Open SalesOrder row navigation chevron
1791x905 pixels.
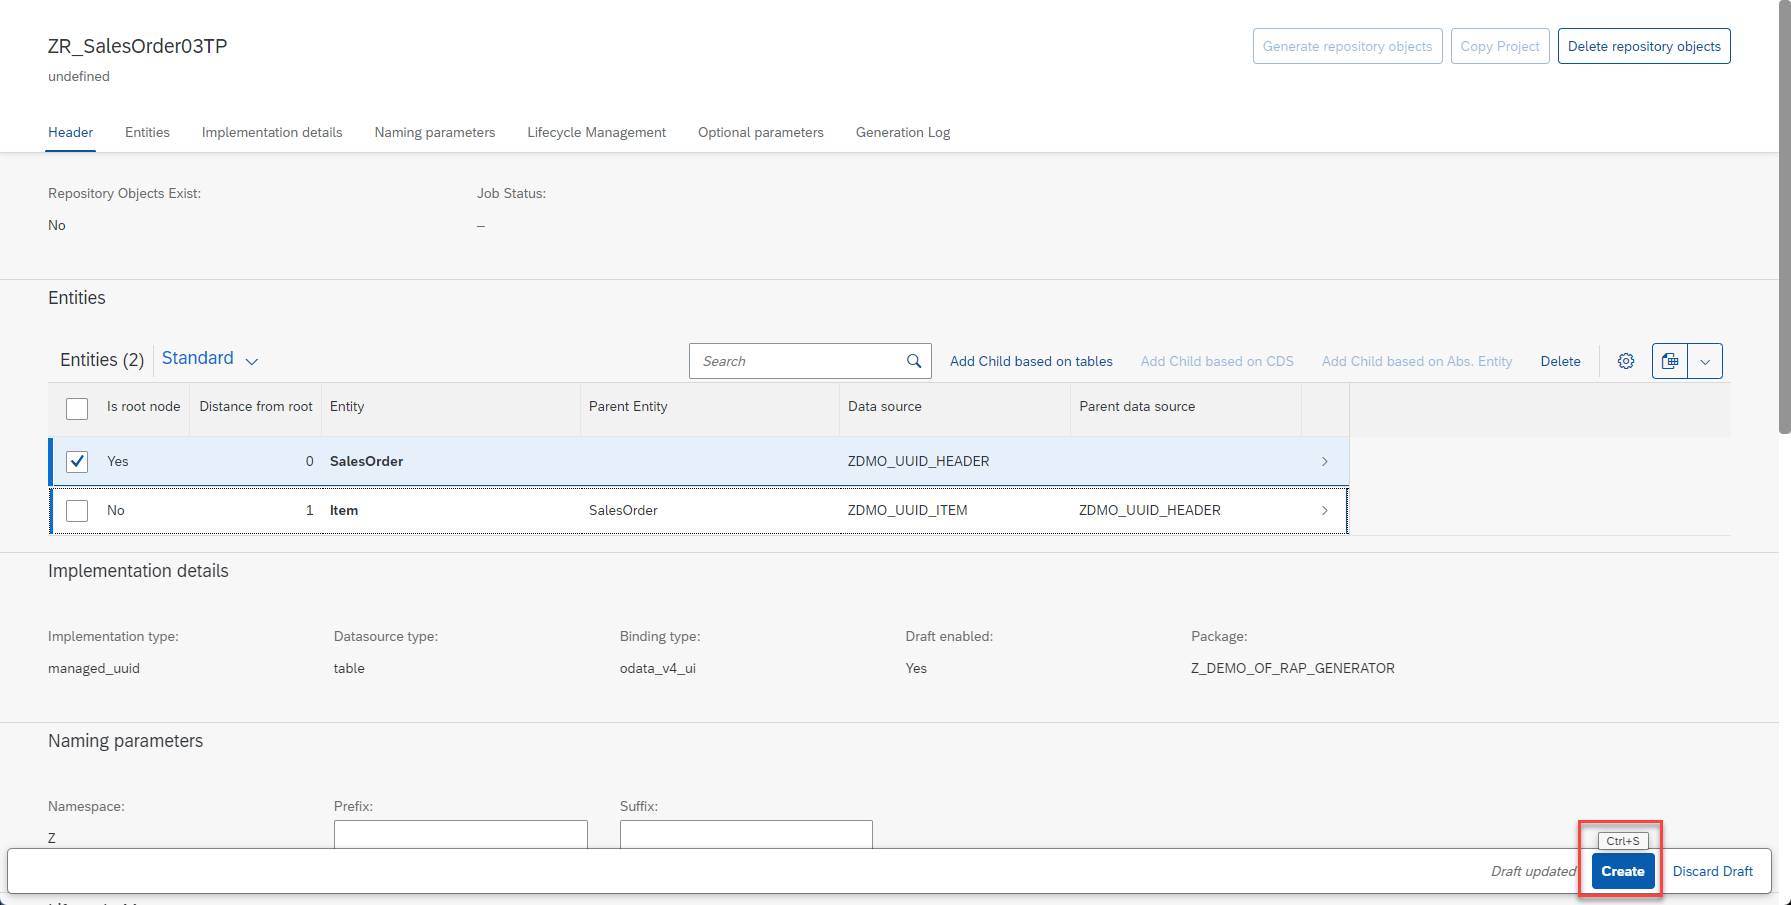[x=1325, y=461]
